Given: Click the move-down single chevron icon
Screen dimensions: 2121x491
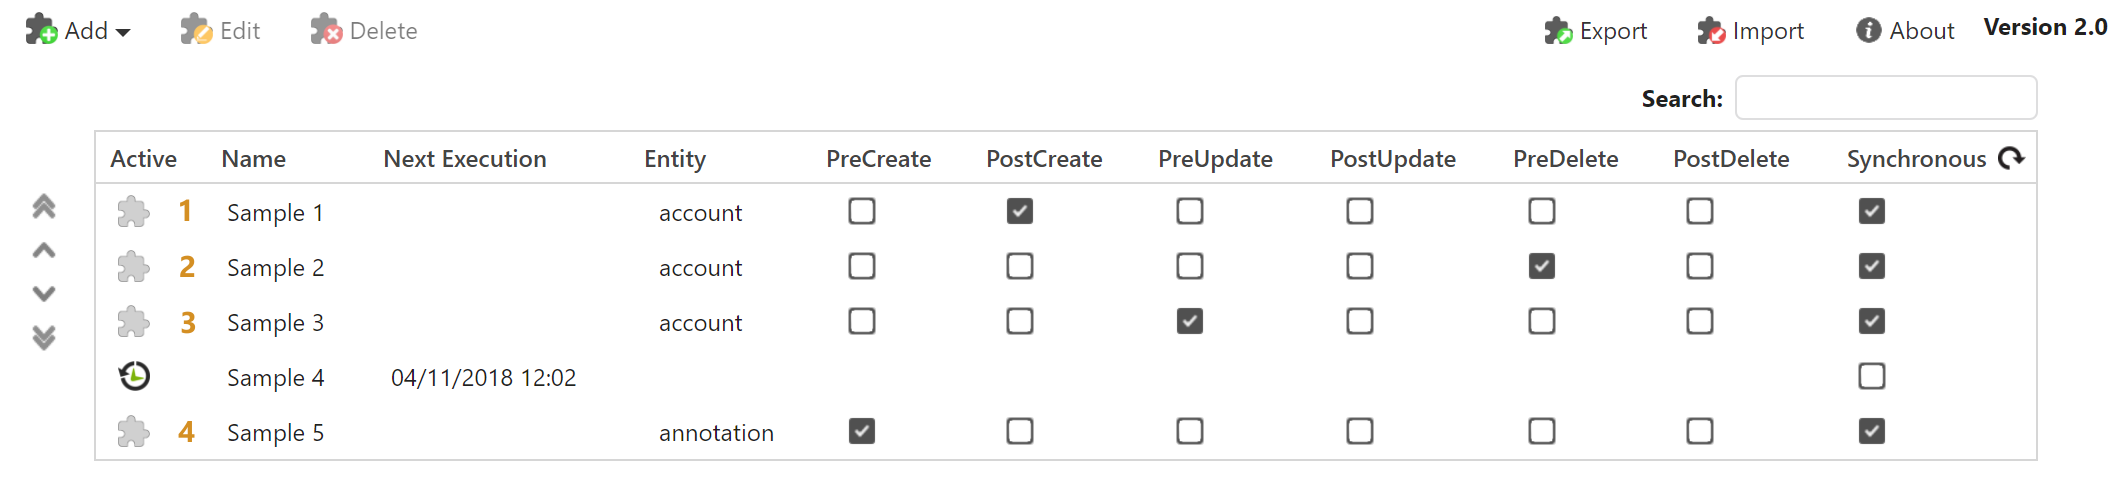Looking at the screenshot, I should coord(44,294).
